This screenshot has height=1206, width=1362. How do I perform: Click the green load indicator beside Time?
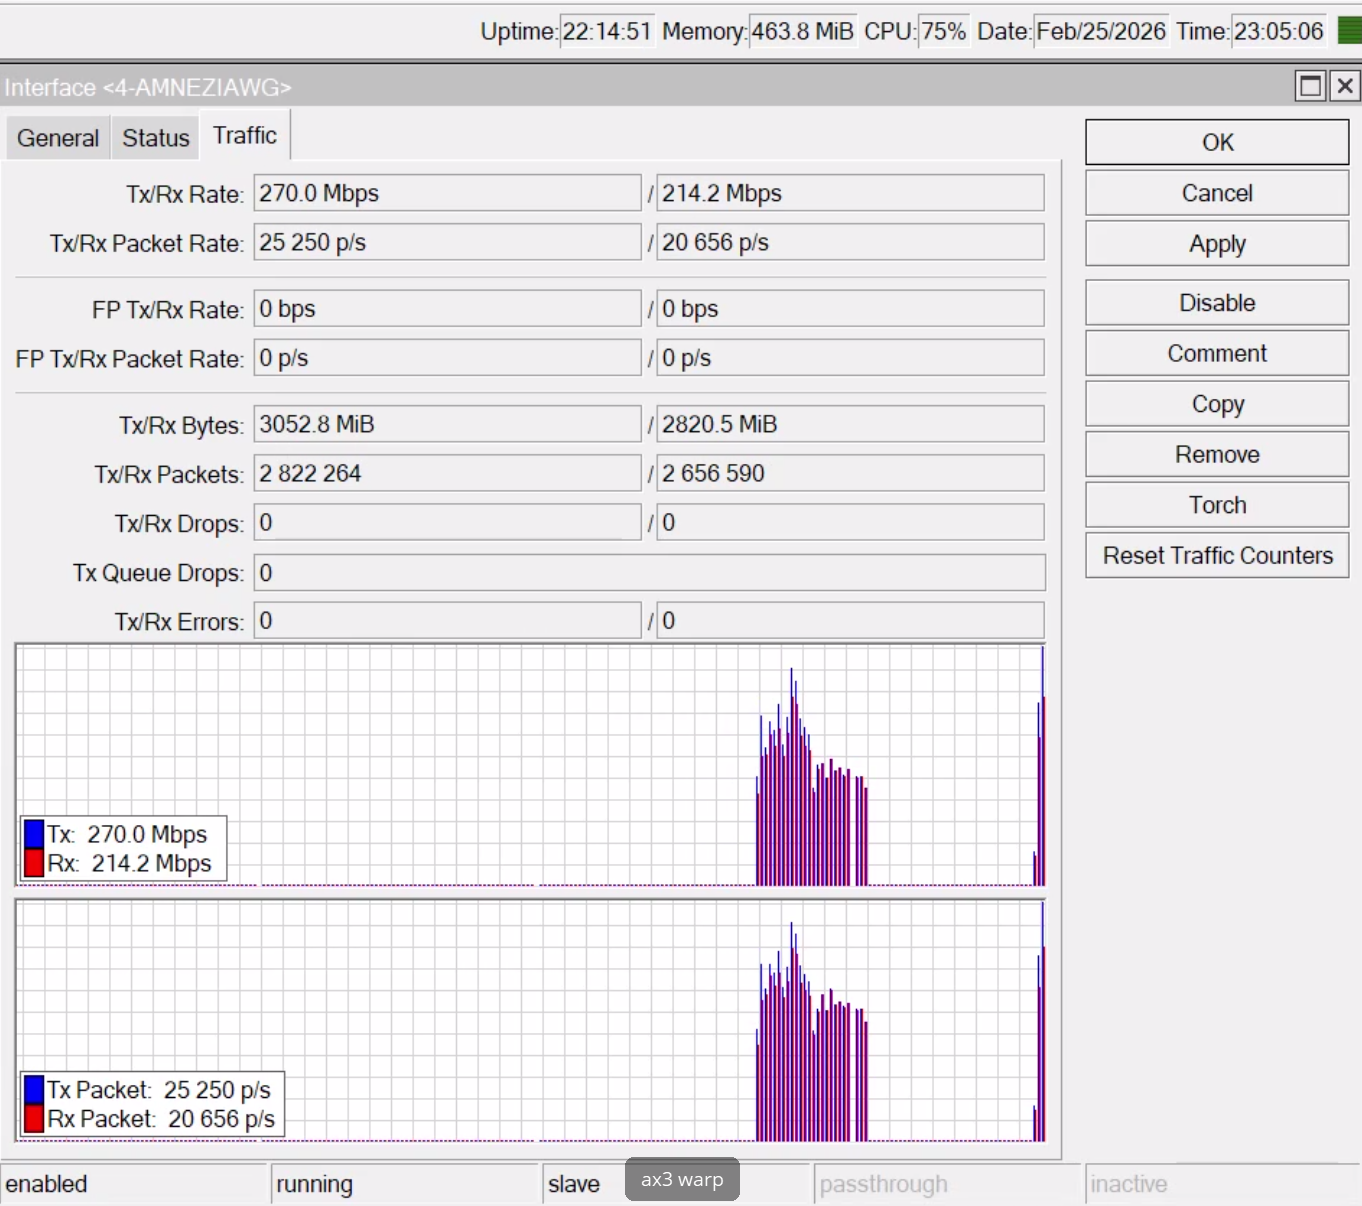click(1349, 31)
